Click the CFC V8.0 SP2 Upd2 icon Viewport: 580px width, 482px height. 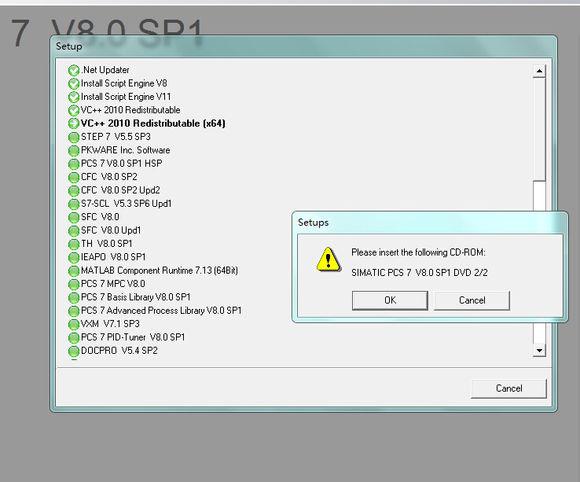click(x=74, y=191)
